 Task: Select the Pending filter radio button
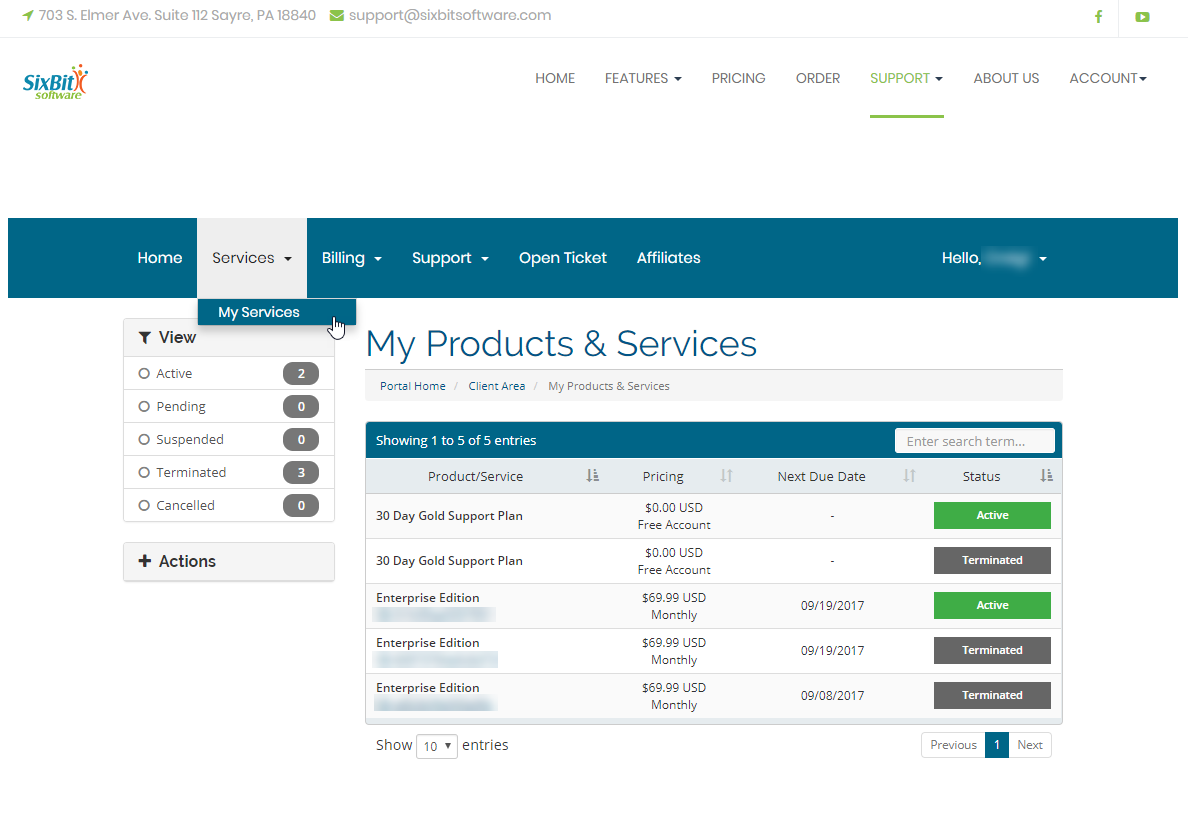[144, 407]
